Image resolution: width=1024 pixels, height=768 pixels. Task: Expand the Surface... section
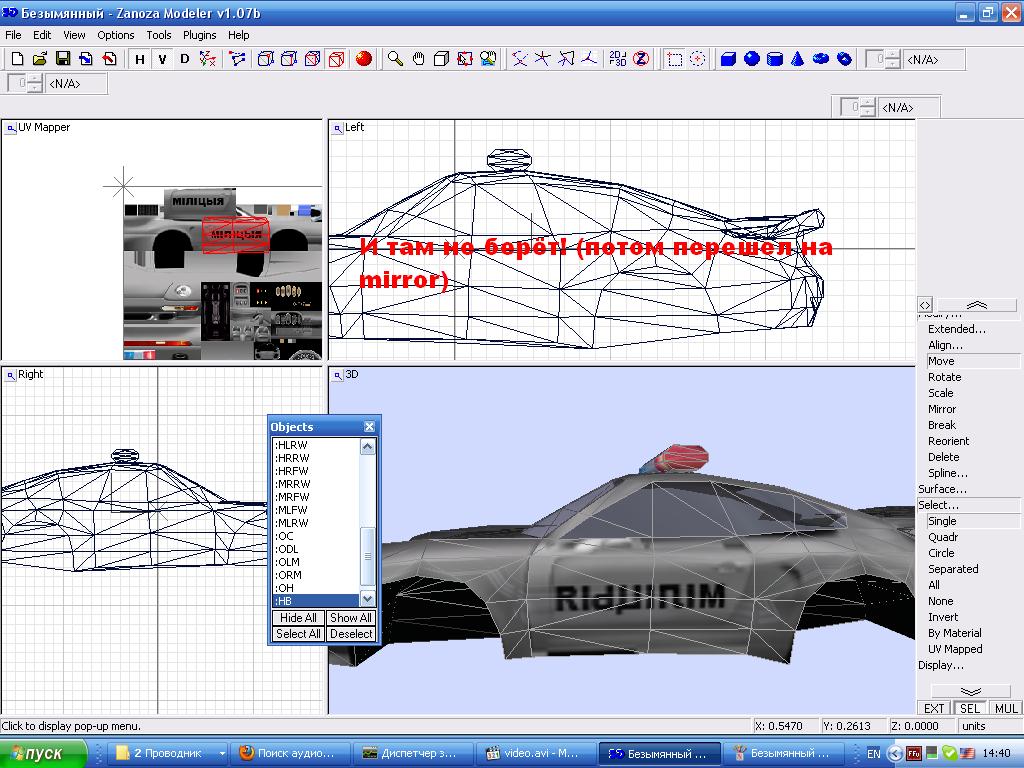tap(942, 489)
